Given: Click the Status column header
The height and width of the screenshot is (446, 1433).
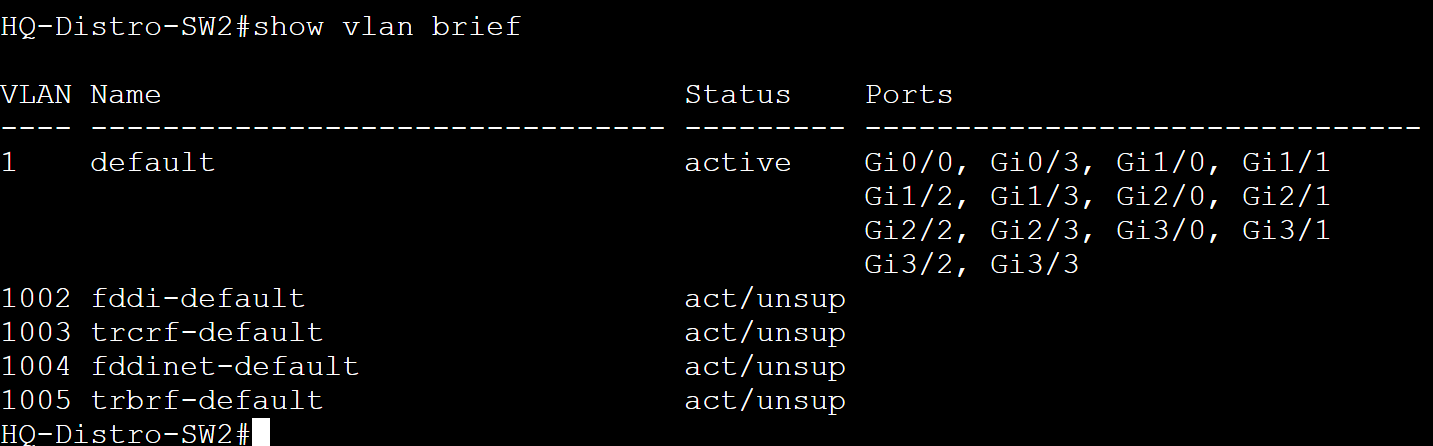Looking at the screenshot, I should click(738, 95).
